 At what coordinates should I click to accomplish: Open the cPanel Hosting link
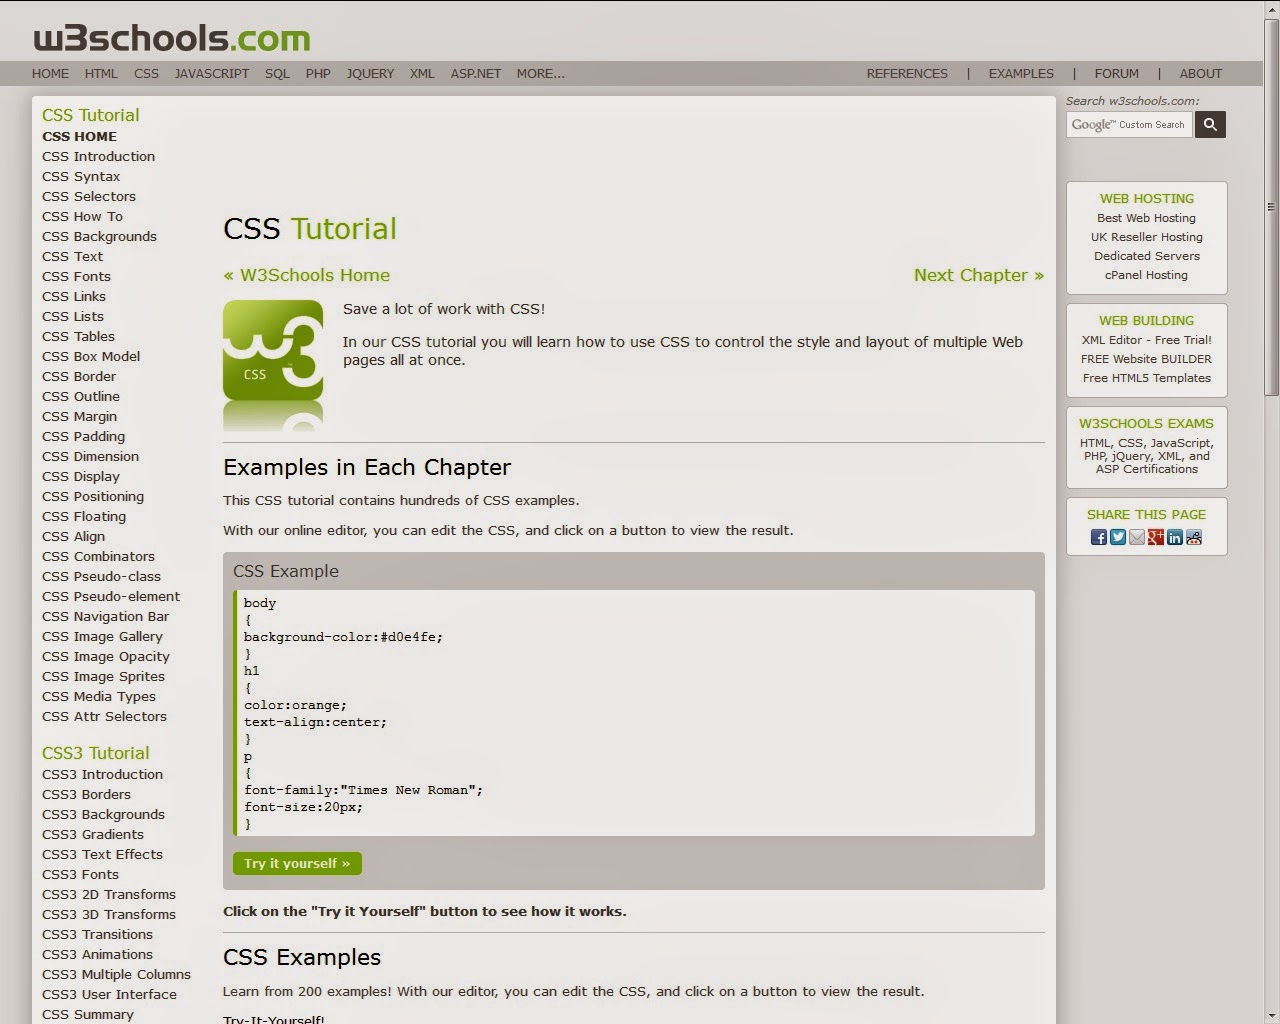[1146, 275]
